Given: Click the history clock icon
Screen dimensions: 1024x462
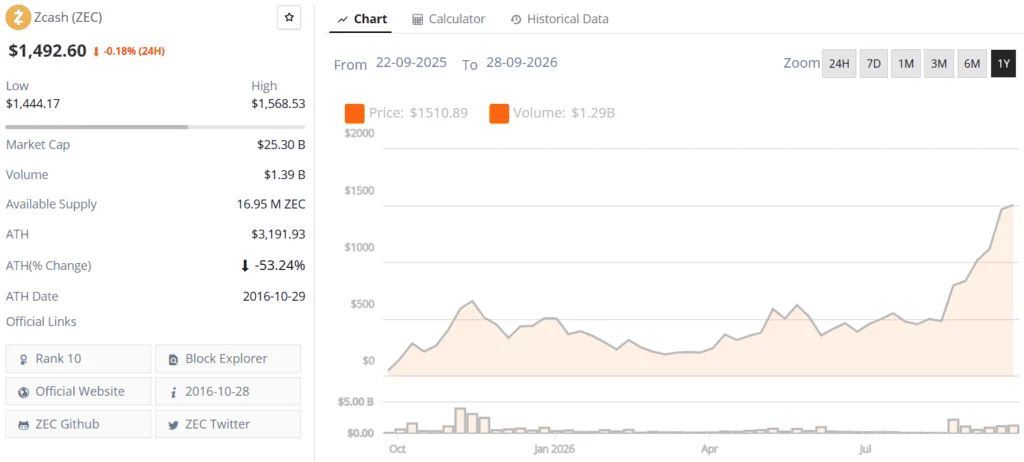Looking at the screenshot, I should tap(516, 20).
